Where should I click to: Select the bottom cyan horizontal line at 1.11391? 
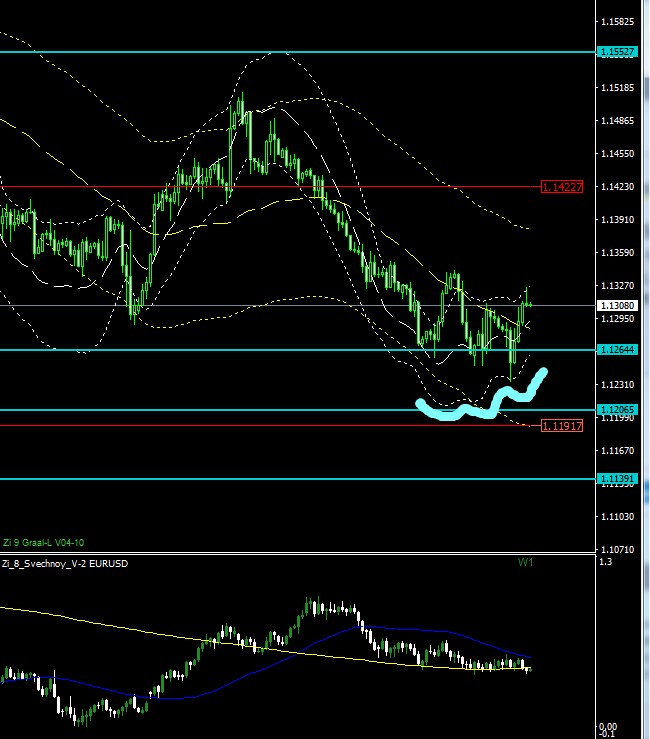300,479
